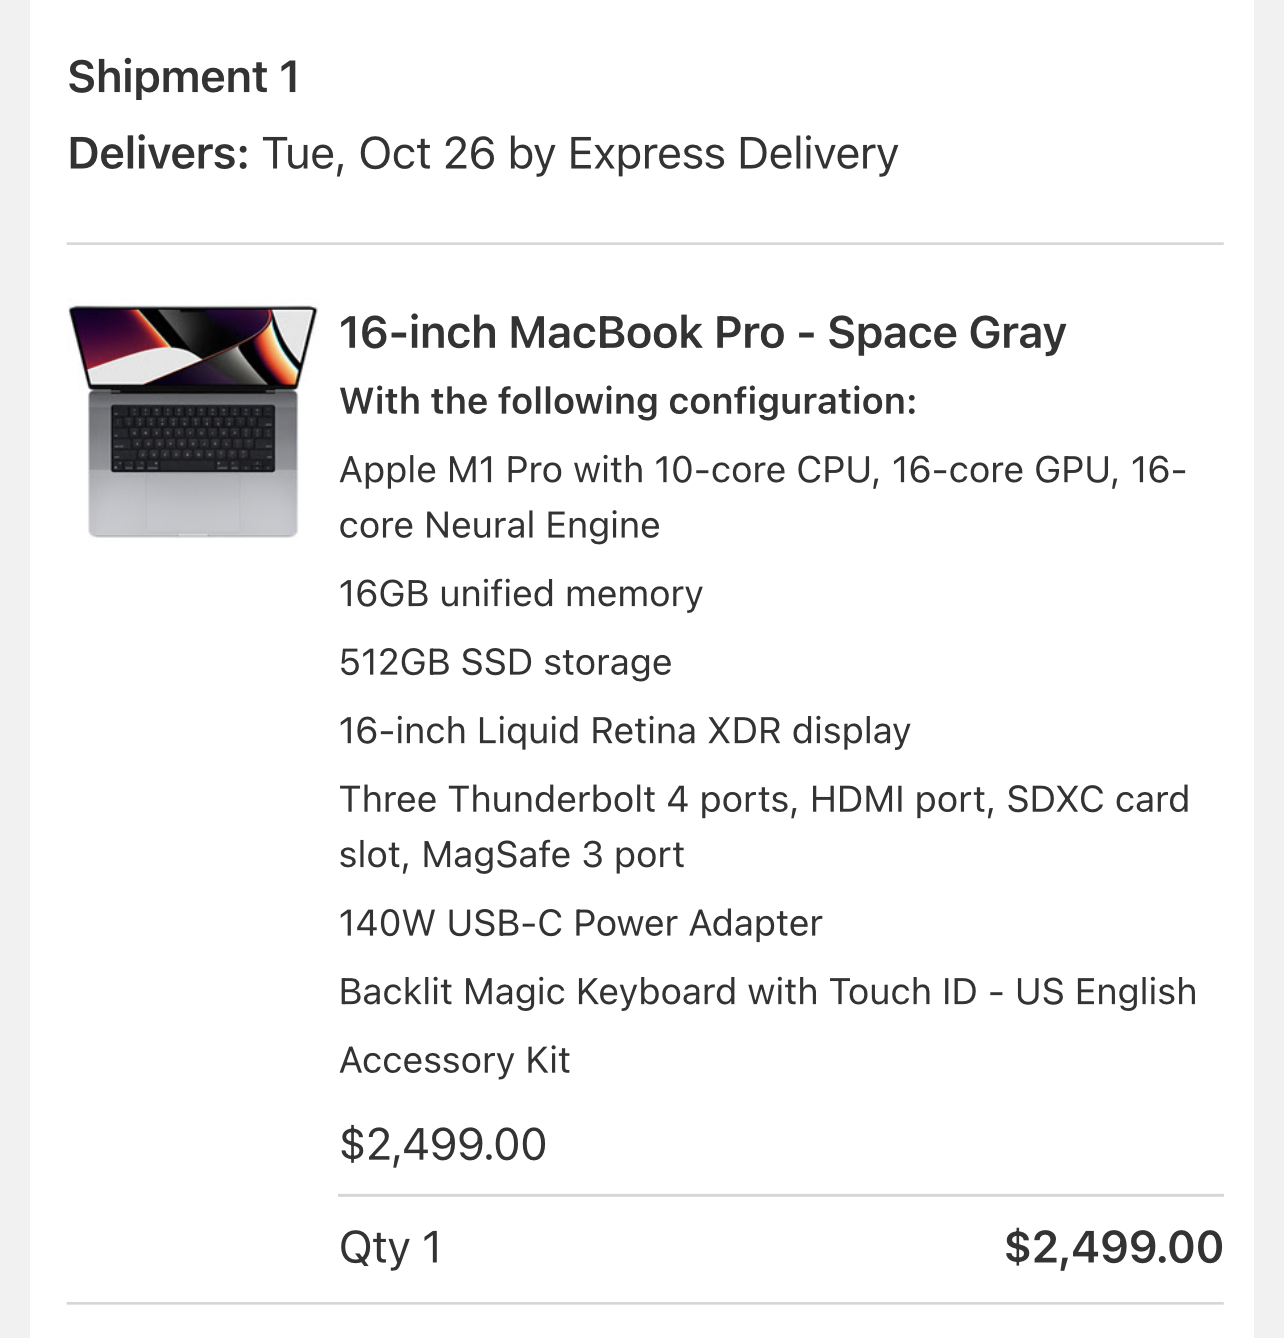
Task: Click the Three Thunderbolt 4 ports line
Action: 764,800
